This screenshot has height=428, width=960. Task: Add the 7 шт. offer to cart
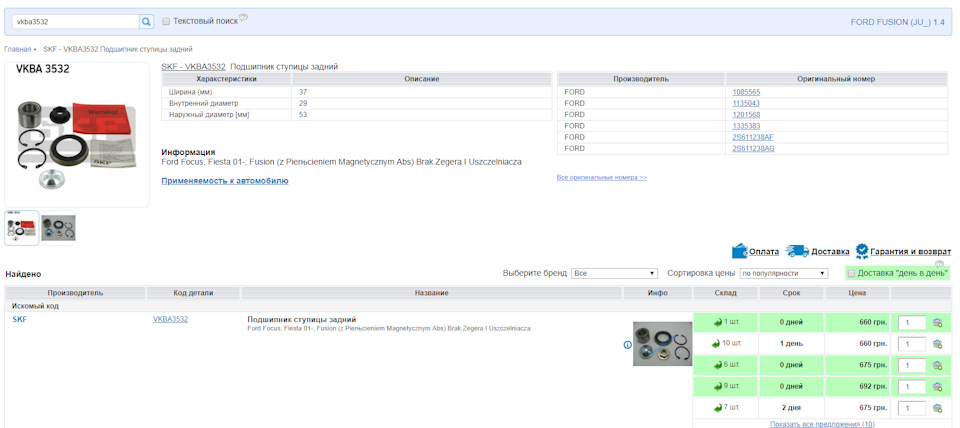(x=937, y=408)
